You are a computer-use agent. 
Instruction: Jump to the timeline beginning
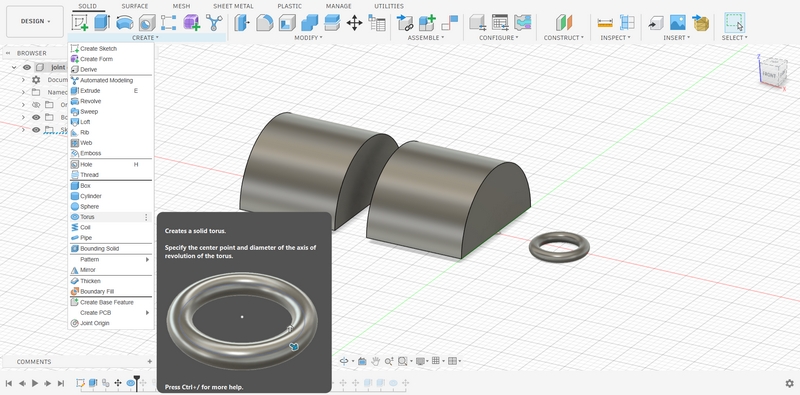[9, 383]
